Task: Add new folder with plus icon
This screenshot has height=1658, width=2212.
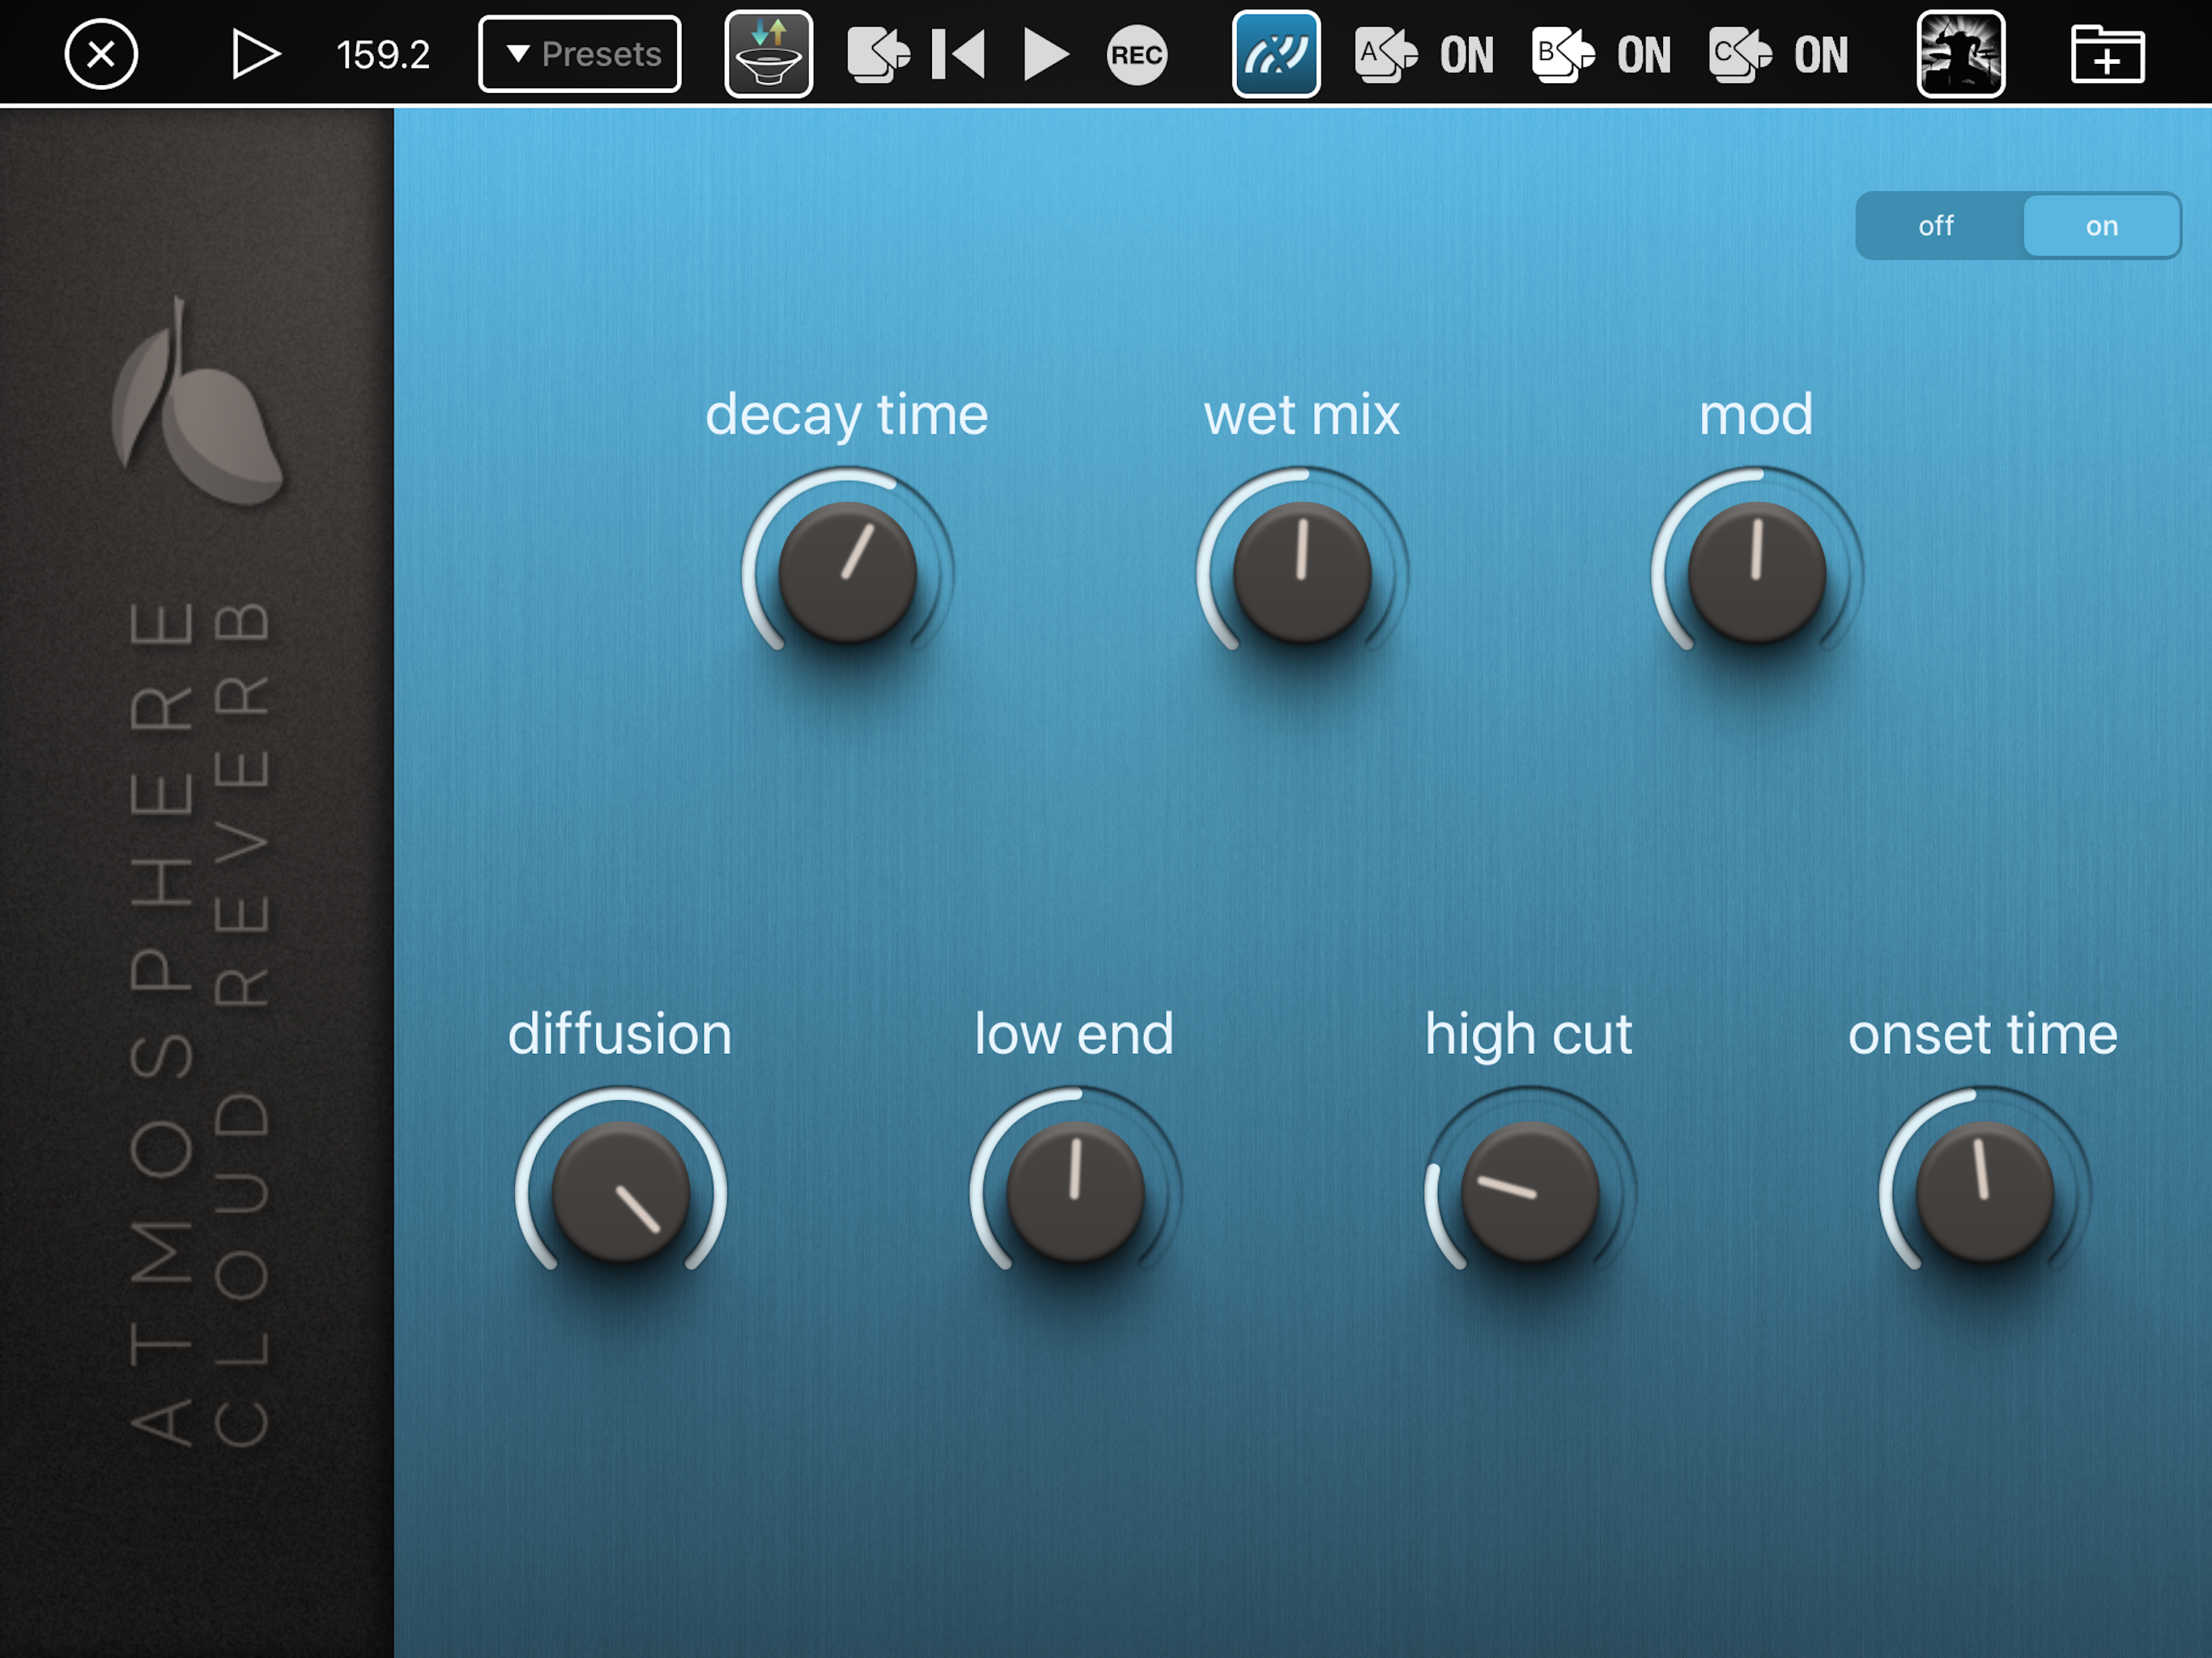Action: point(2107,54)
